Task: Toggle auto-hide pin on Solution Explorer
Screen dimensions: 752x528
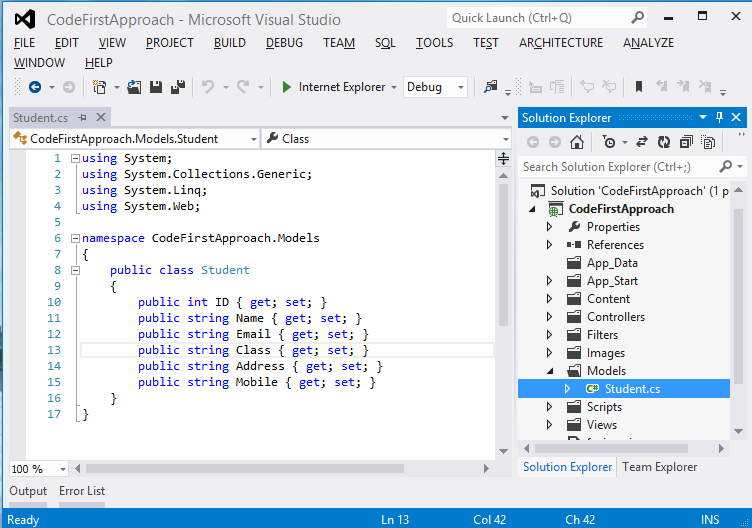Action: [719, 118]
